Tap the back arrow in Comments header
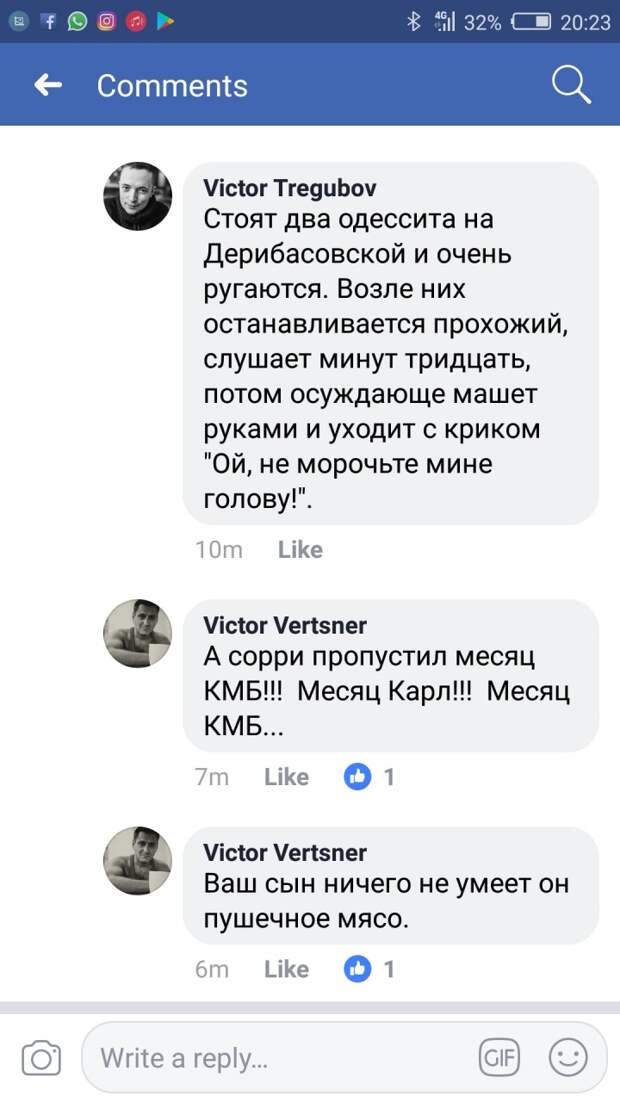 [48, 86]
